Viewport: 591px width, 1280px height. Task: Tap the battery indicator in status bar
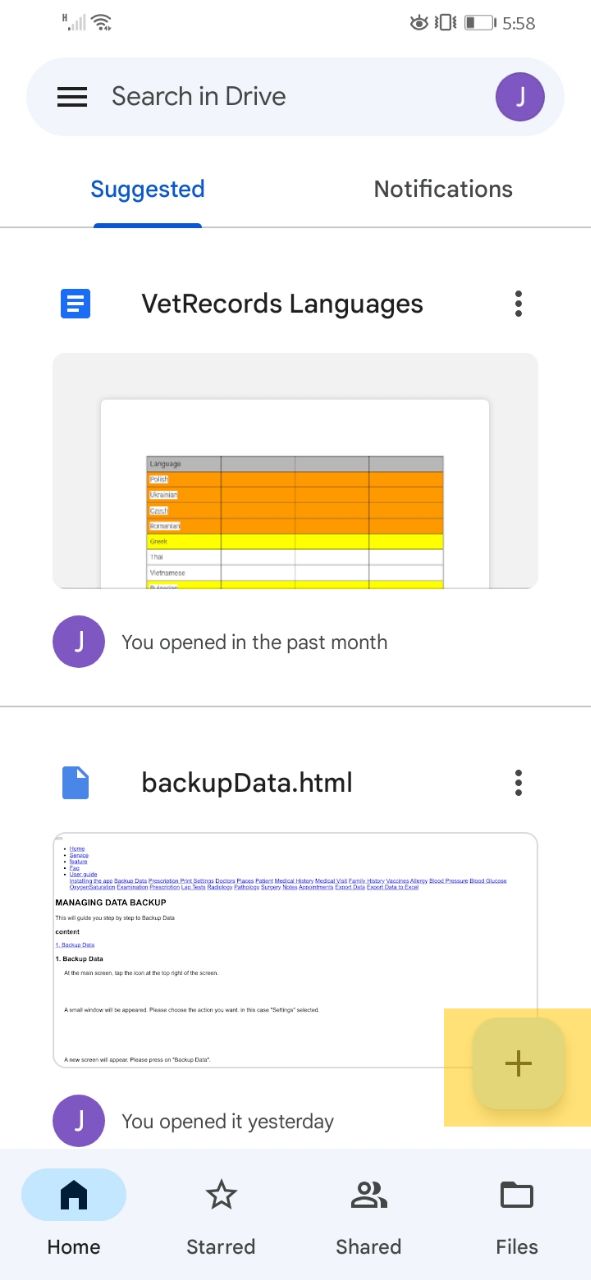[478, 22]
